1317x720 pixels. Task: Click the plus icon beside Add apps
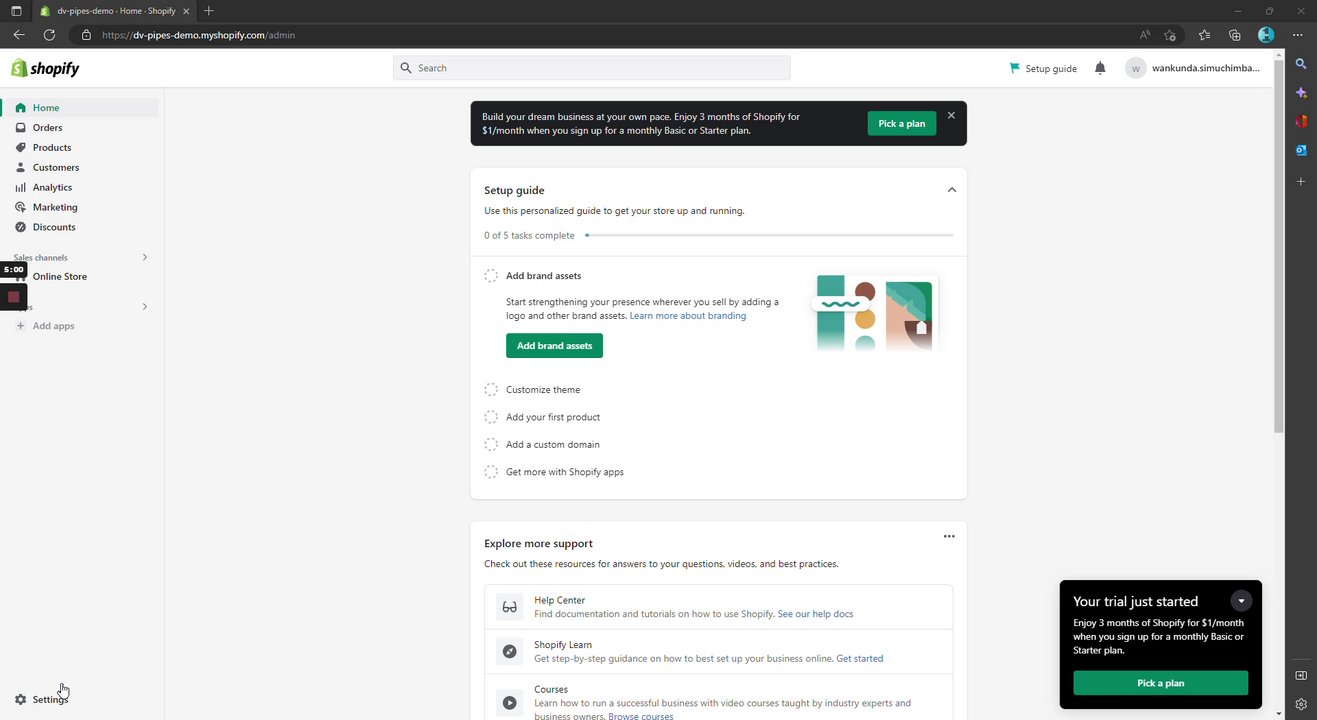21,326
